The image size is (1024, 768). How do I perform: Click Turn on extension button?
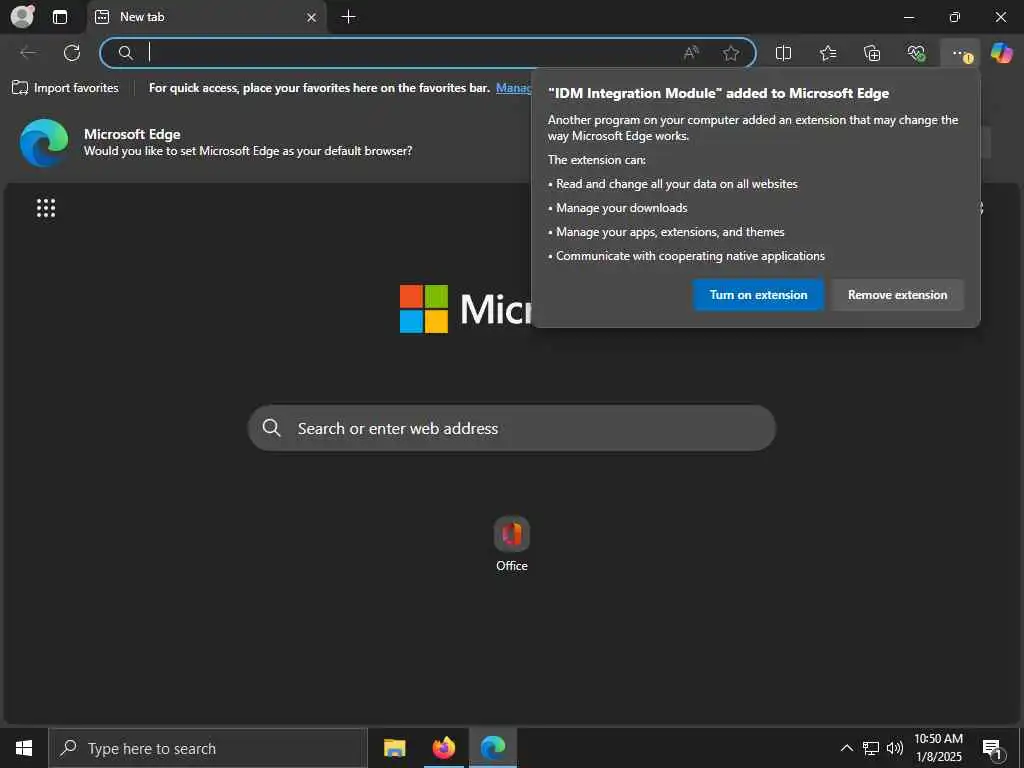coord(758,295)
